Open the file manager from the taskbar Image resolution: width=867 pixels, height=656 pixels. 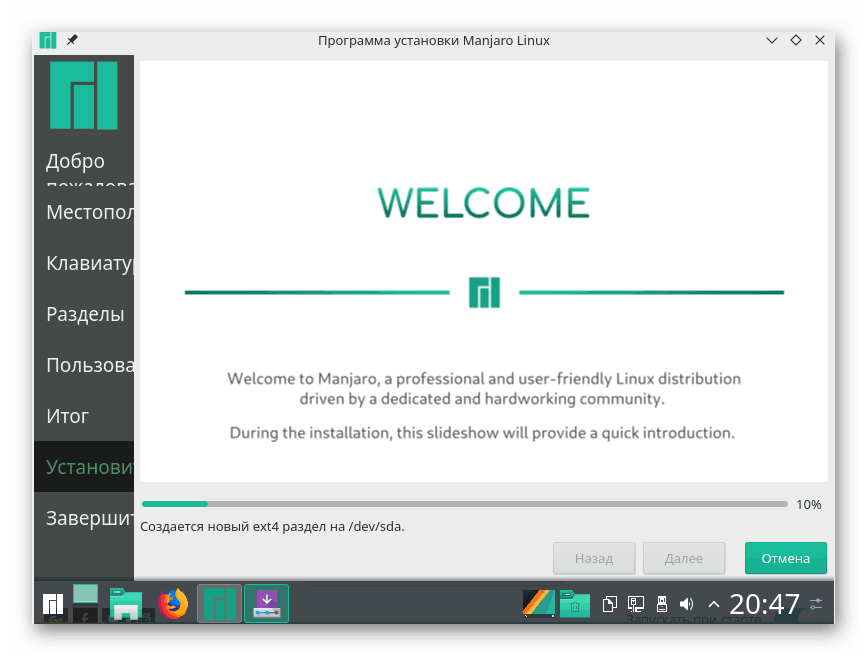[x=126, y=603]
